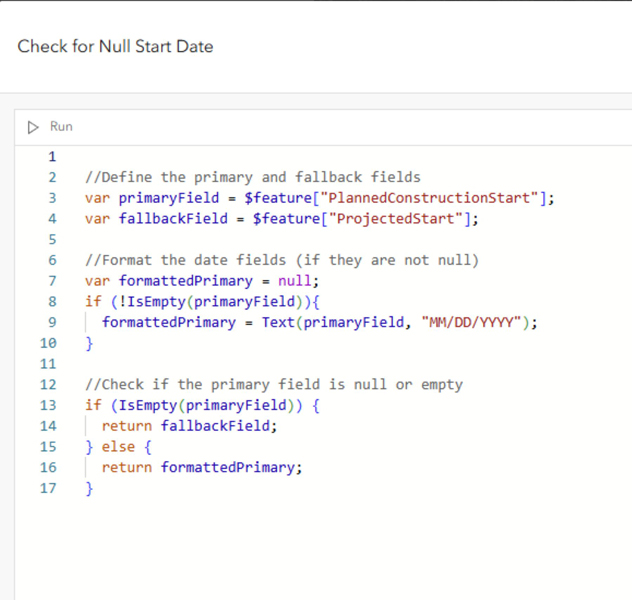Click $feature keyword on line 3

point(278,198)
